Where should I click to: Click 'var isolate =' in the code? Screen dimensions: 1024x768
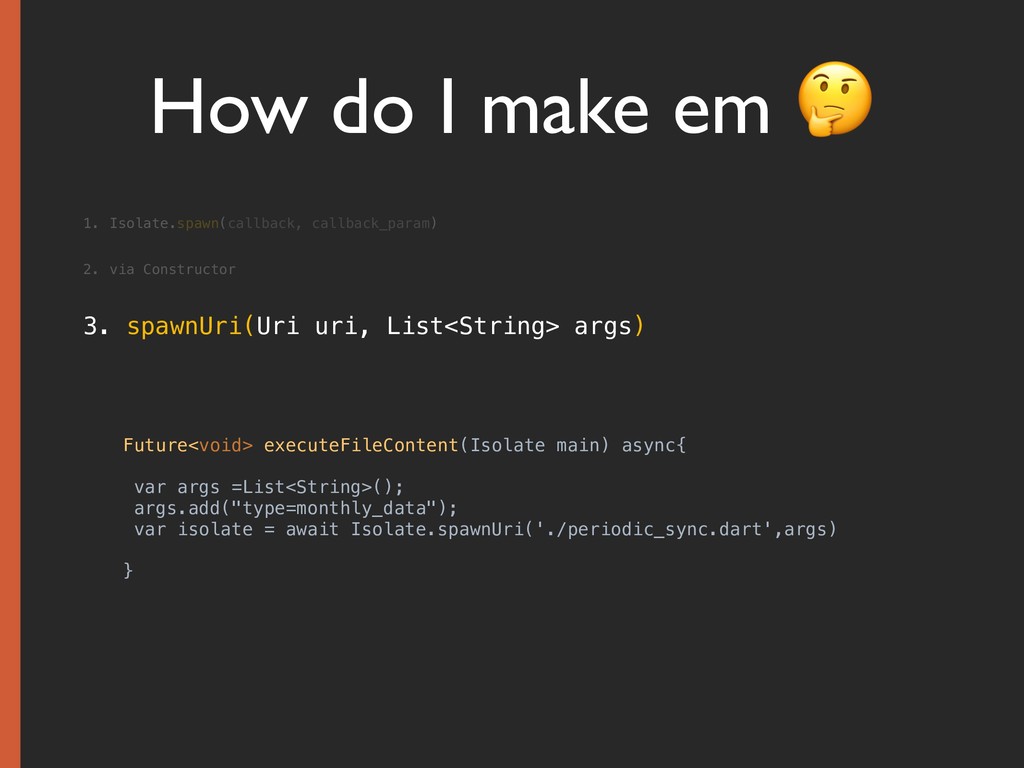tap(204, 529)
